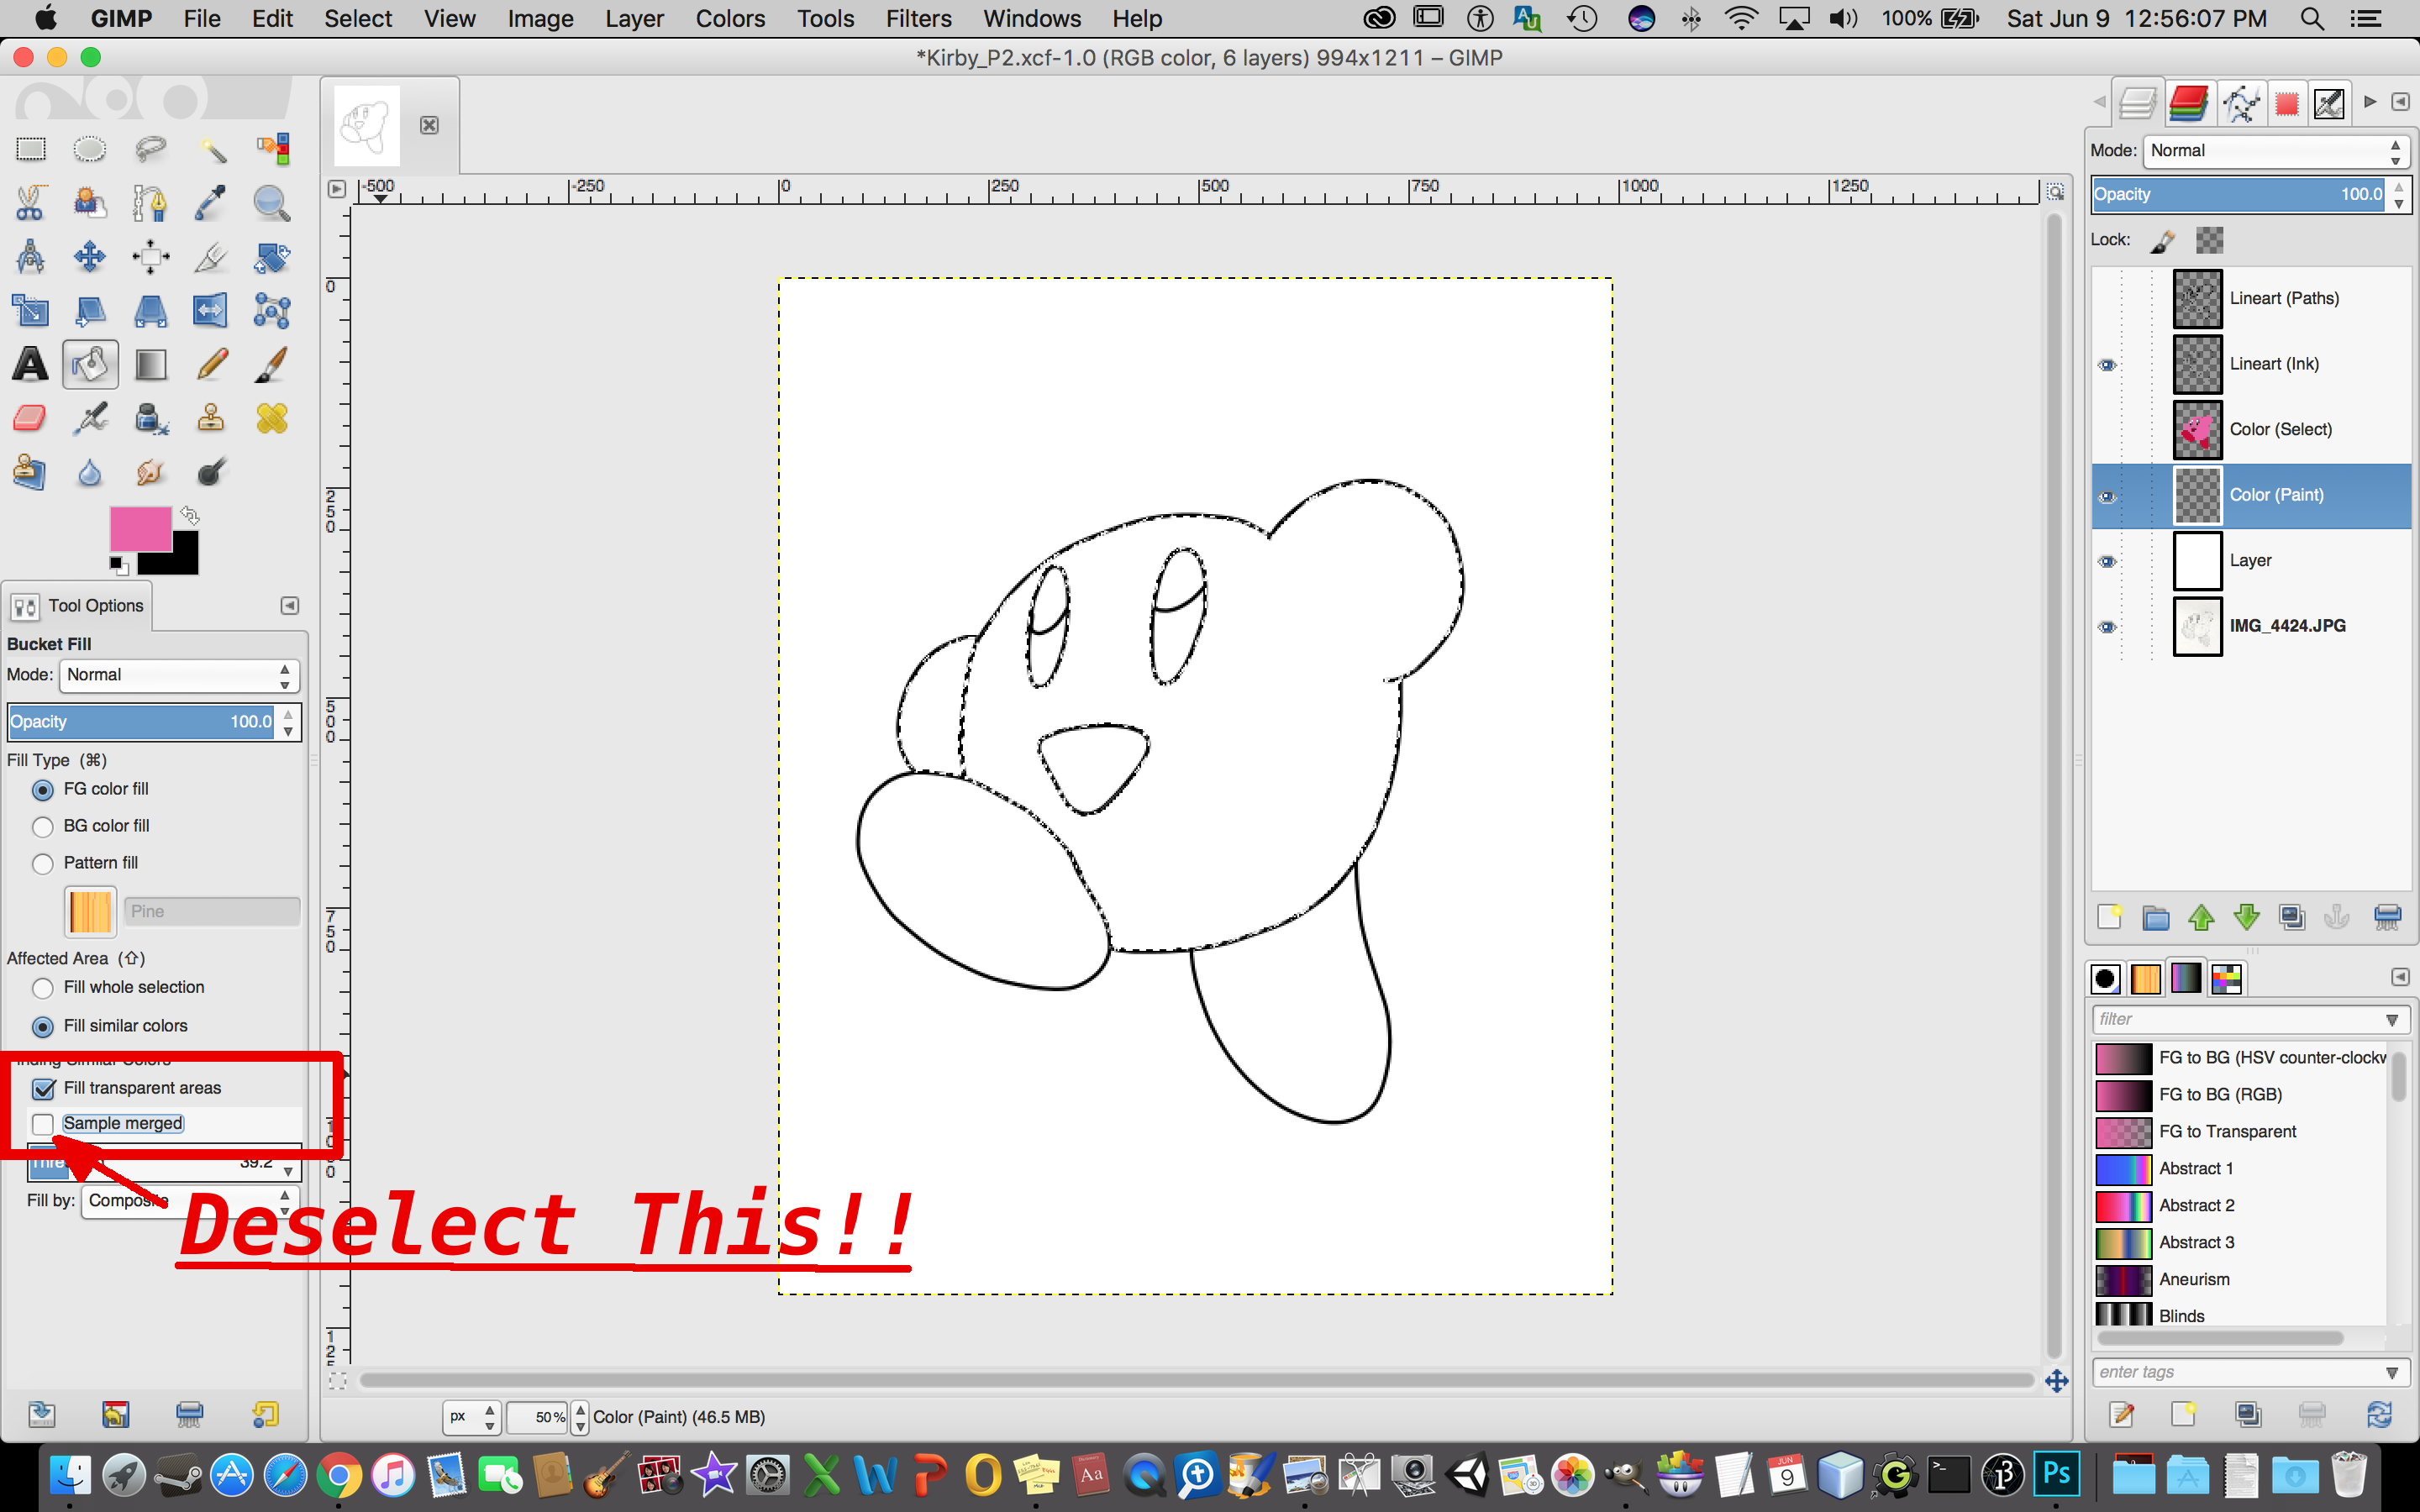Duplicate the current layer

pos(2292,917)
